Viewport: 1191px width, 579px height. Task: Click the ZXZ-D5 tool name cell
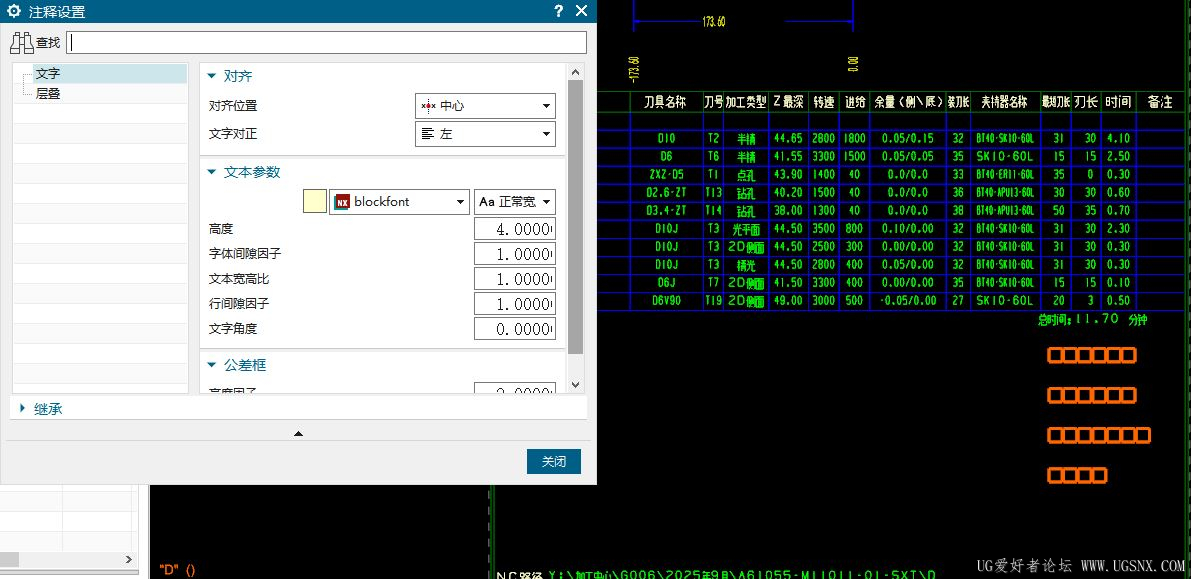tap(666, 175)
